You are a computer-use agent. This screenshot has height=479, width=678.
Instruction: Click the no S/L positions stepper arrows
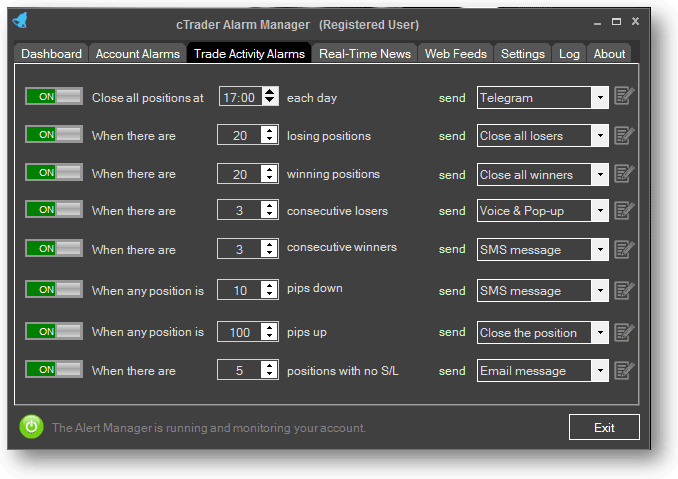(269, 370)
